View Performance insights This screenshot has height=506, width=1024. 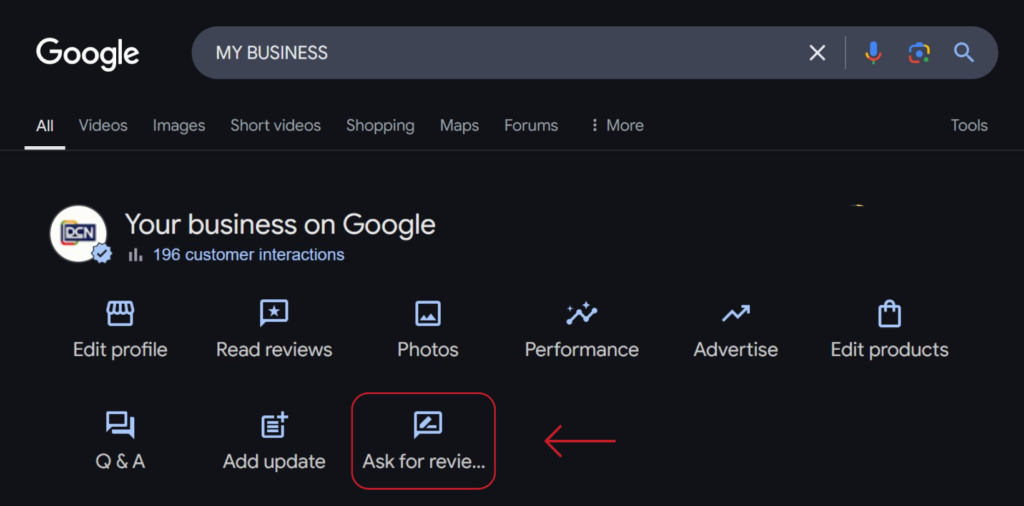coord(581,329)
